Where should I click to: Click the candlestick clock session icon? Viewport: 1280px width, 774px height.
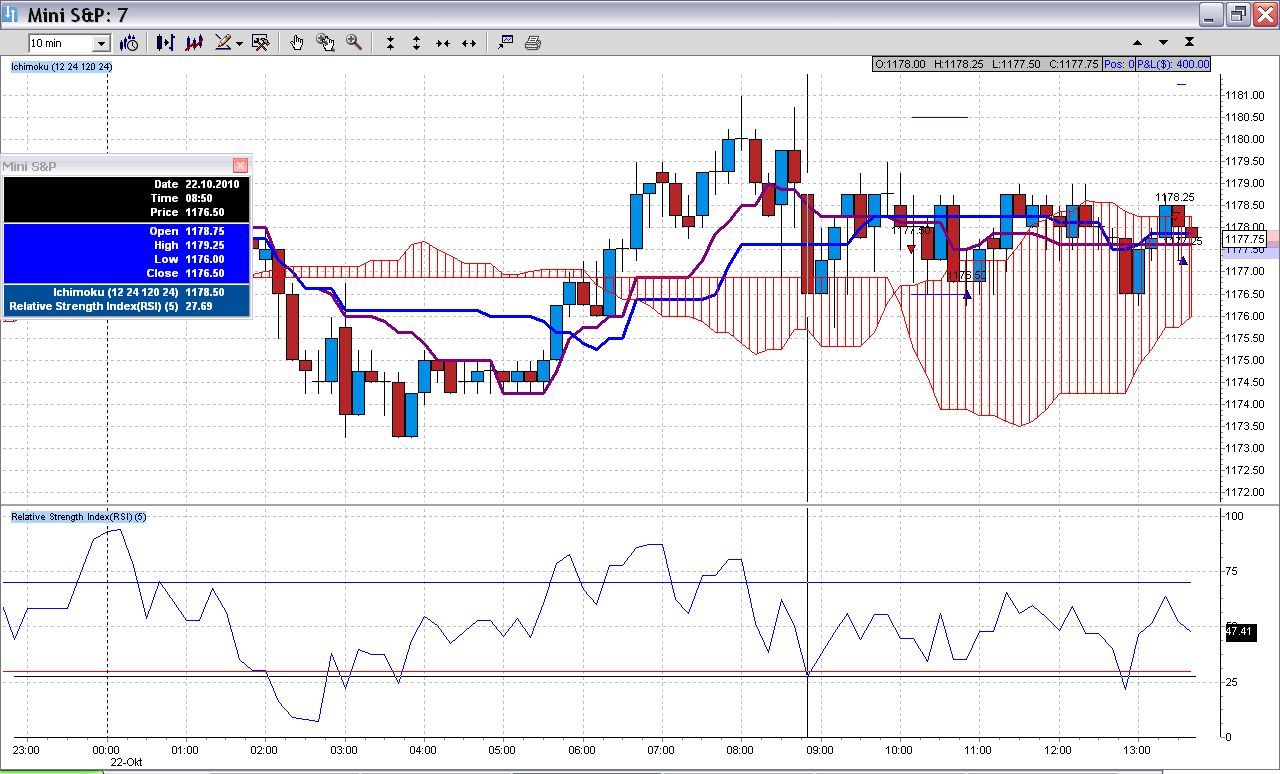pos(129,43)
